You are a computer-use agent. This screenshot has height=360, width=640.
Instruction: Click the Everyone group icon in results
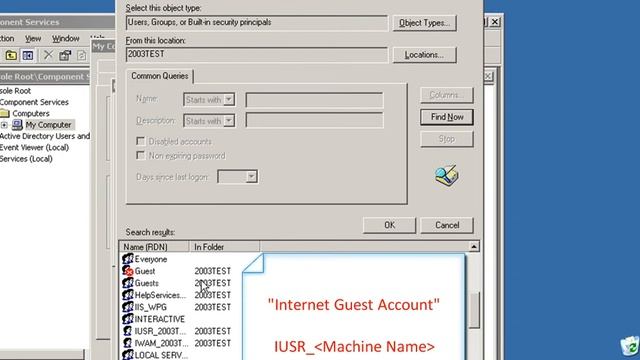click(128, 259)
